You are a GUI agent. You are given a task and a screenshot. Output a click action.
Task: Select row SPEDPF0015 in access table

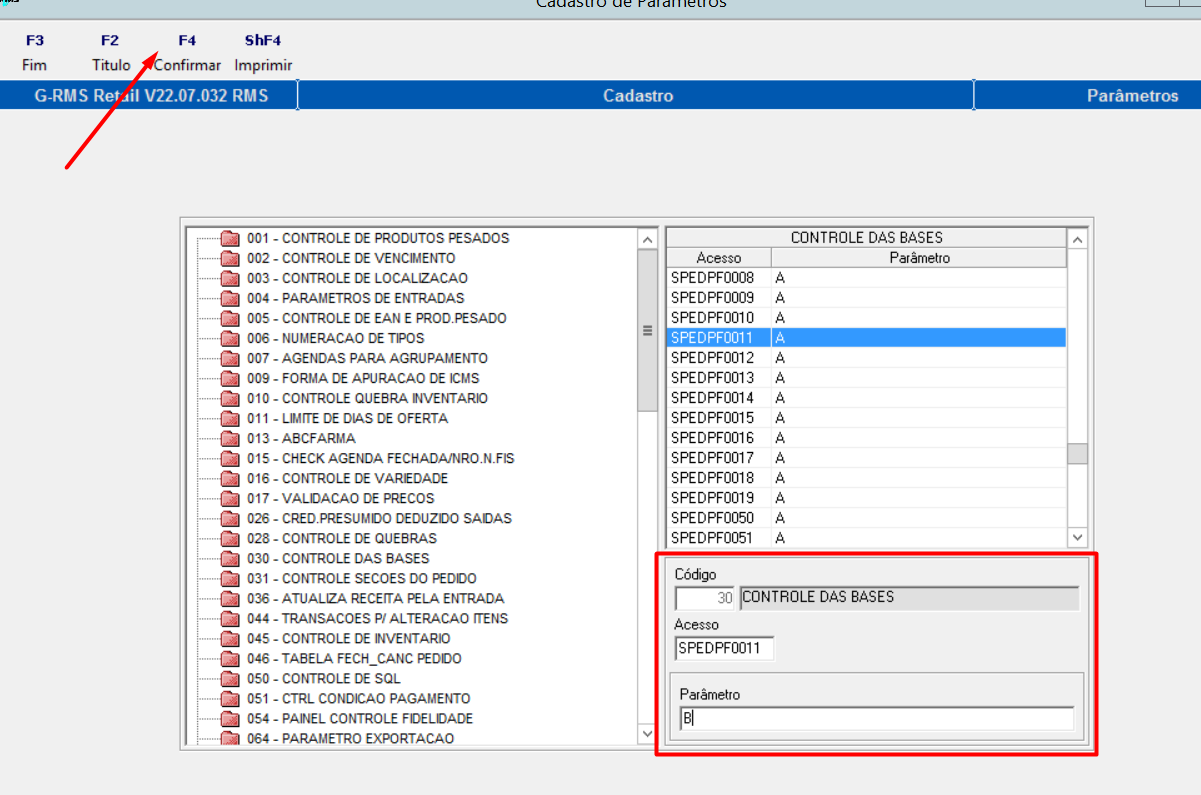pos(866,418)
